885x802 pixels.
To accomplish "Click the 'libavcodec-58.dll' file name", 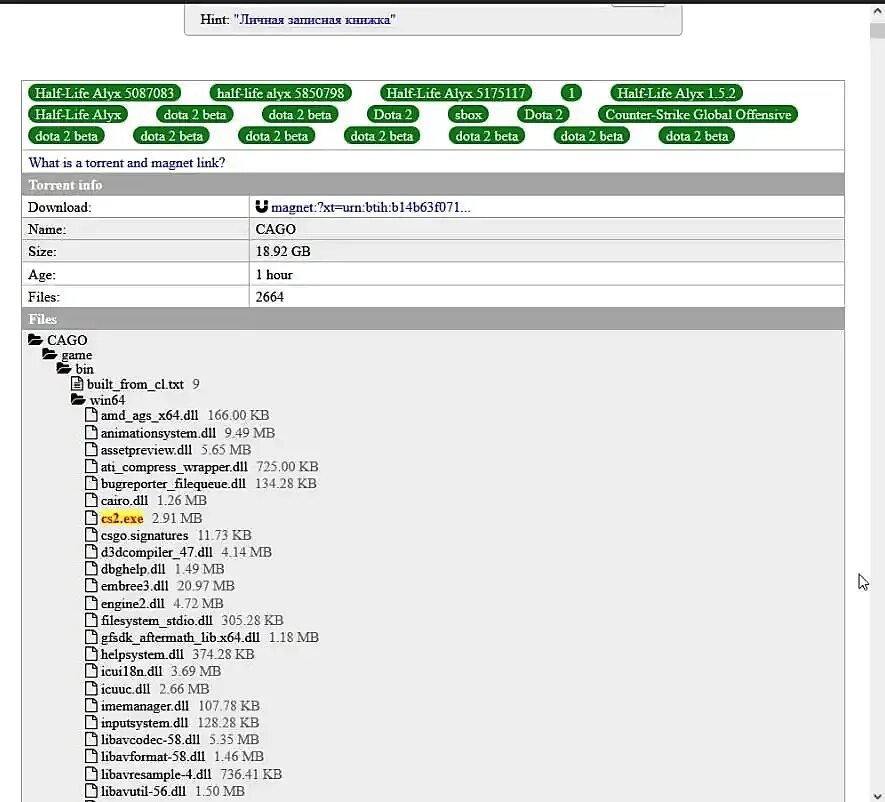I will tap(150, 739).
